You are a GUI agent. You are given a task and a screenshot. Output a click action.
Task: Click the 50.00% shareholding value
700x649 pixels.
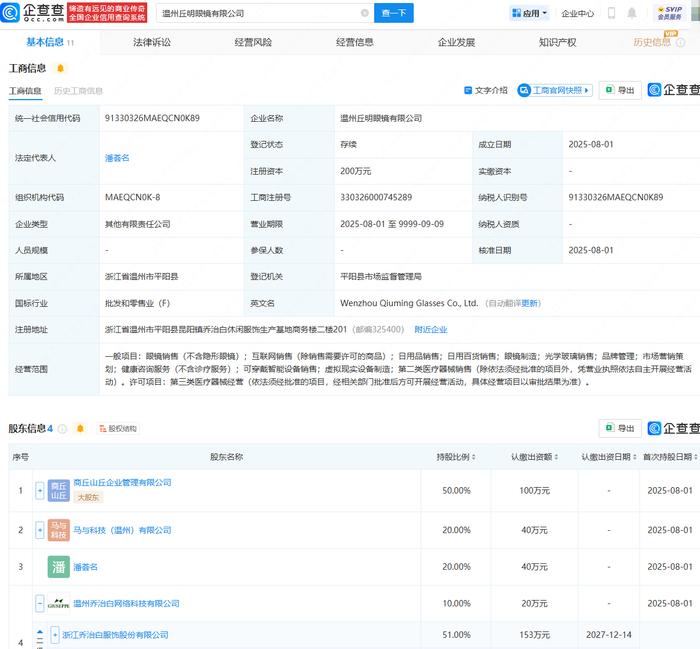click(456, 491)
